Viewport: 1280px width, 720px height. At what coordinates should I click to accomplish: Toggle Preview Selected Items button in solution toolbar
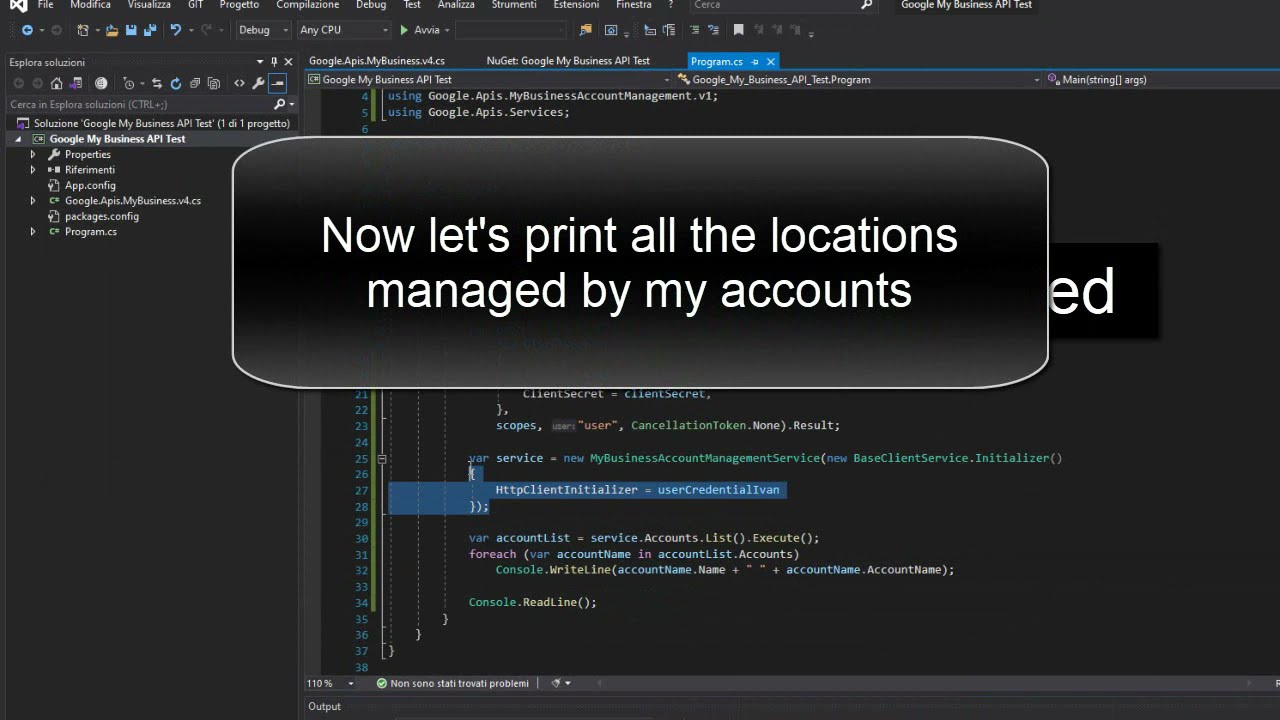(277, 83)
